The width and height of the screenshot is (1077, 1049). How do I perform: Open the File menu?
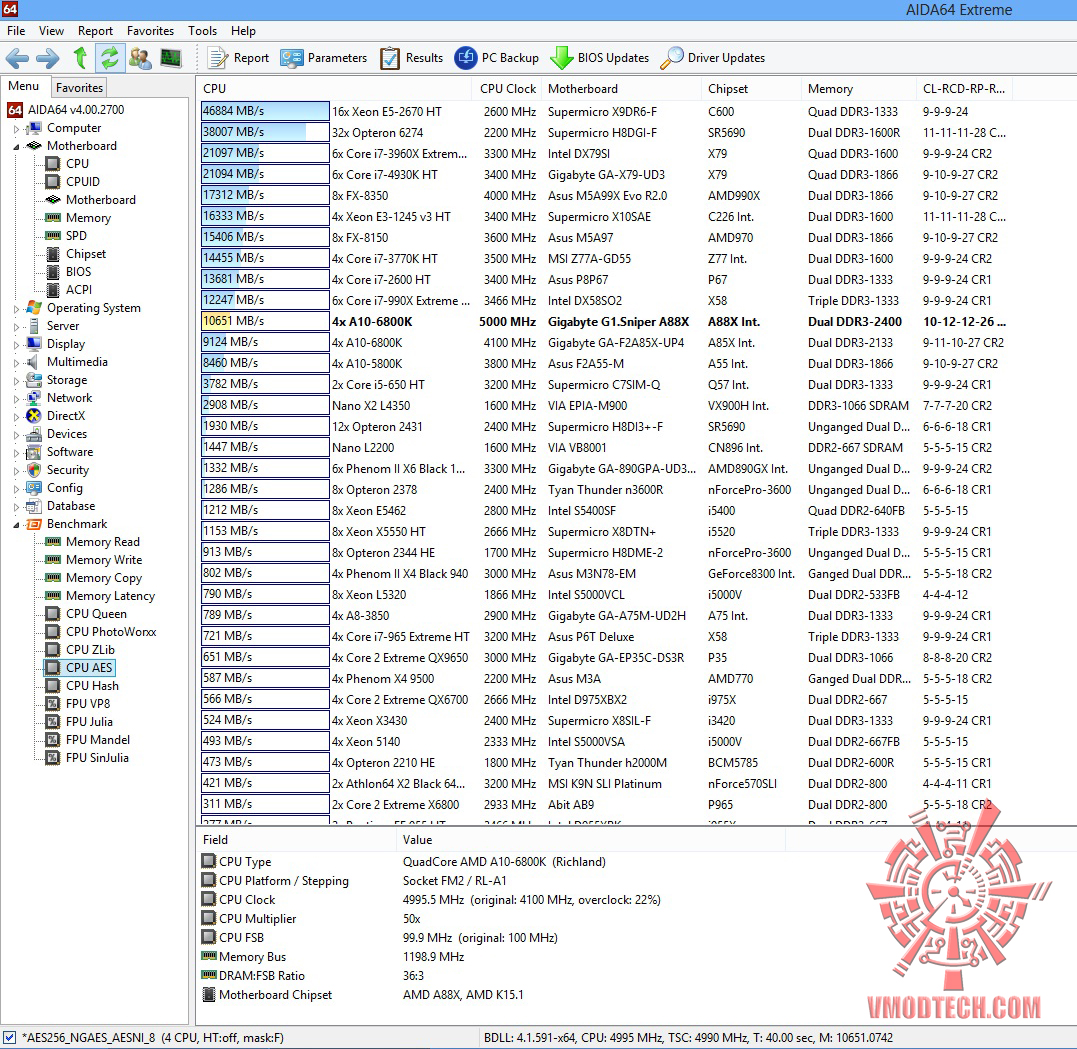[16, 31]
